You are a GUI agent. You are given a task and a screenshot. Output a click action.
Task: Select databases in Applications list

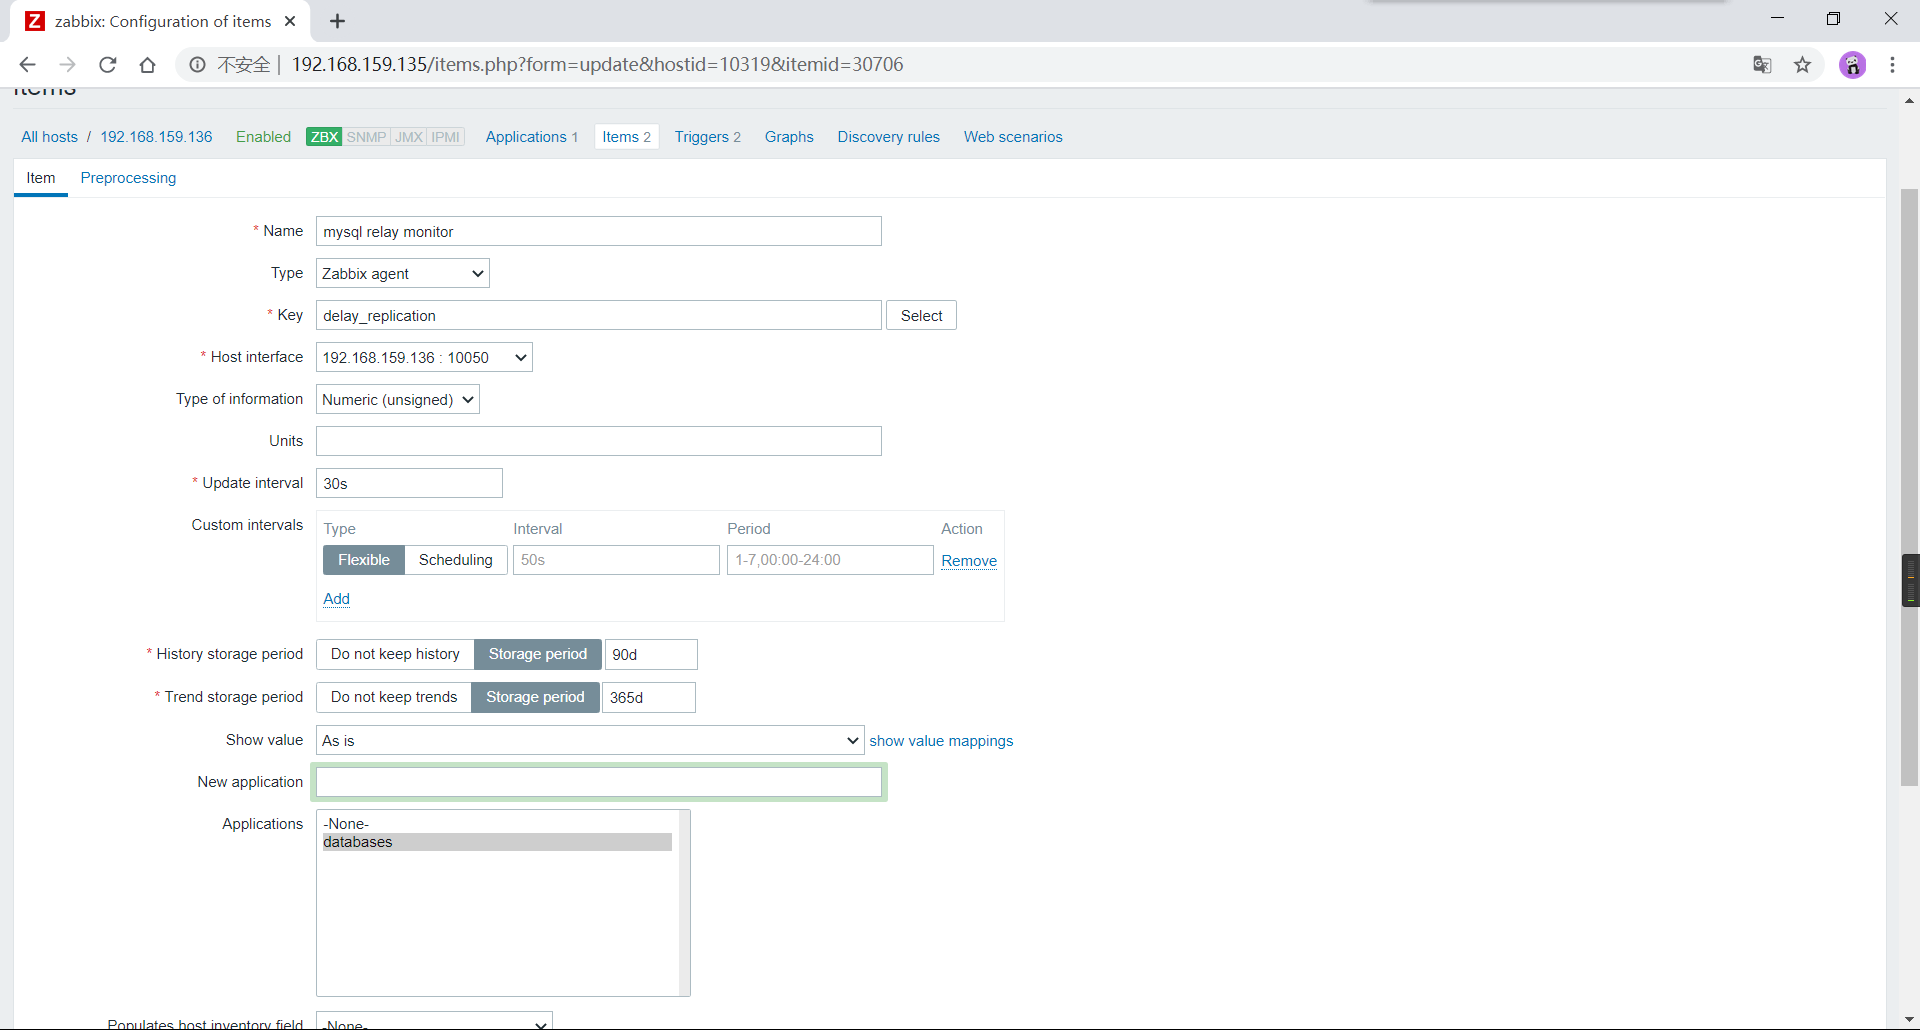point(497,842)
